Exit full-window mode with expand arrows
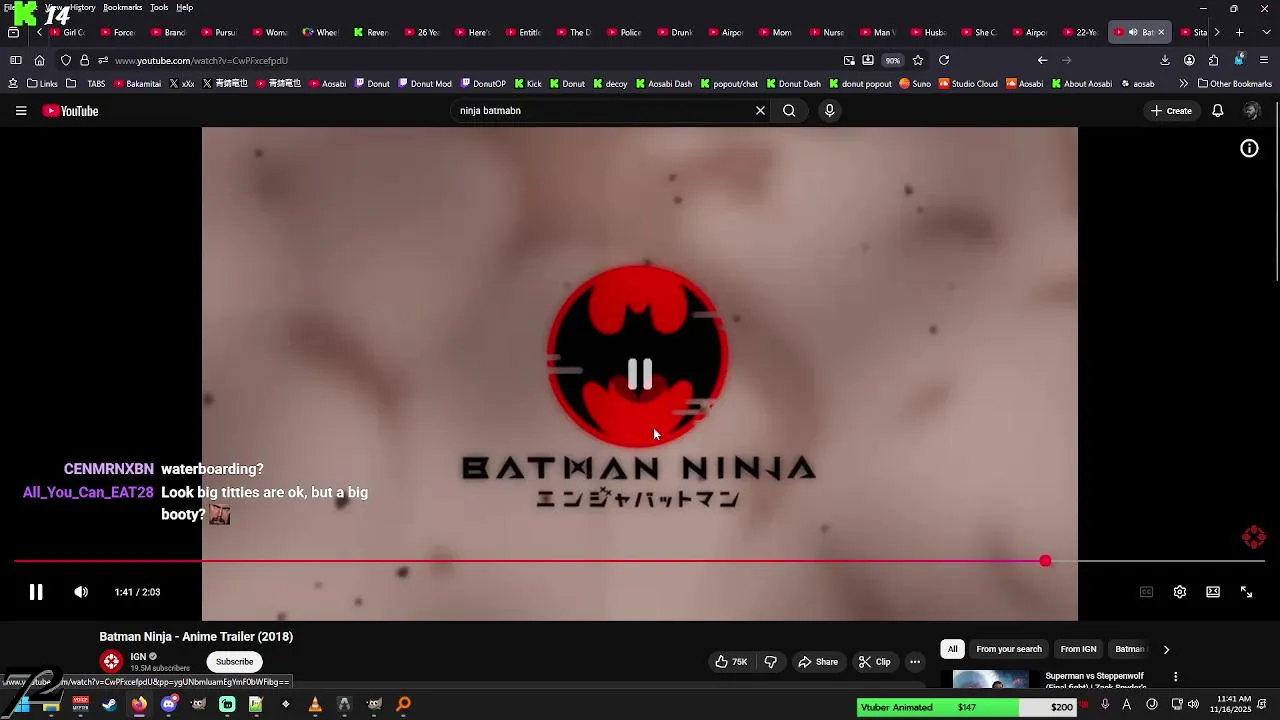1280x720 pixels. pos(1247,592)
